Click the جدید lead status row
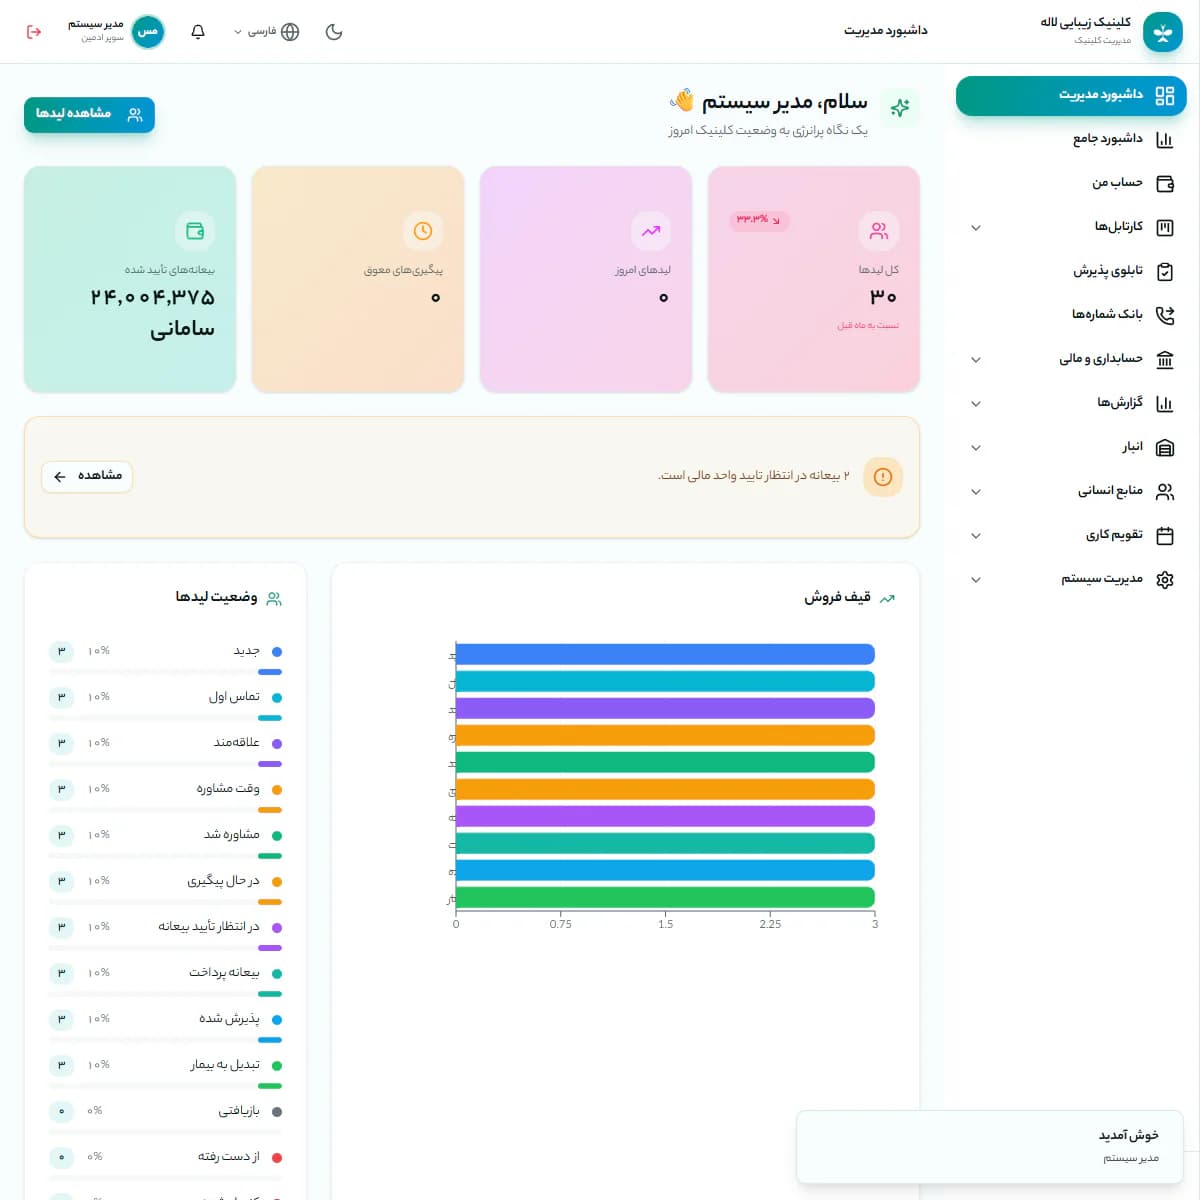The width and height of the screenshot is (1200, 1200). pyautogui.click(x=165, y=659)
